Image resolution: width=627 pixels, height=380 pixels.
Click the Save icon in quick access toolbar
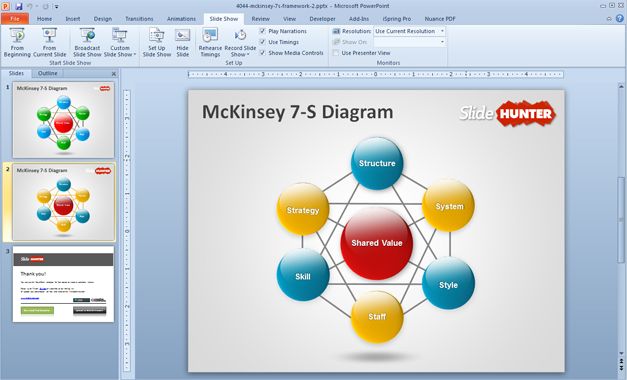(x=18, y=6)
